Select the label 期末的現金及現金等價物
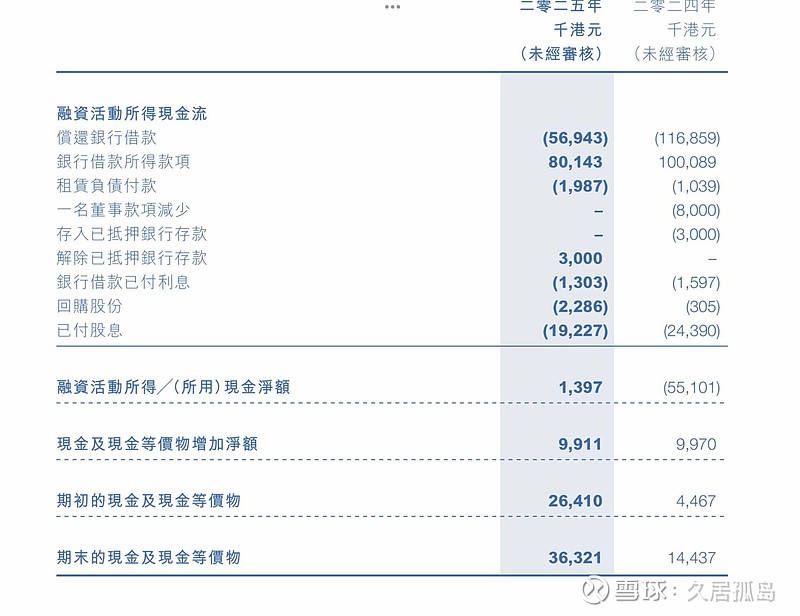The image size is (800, 616). (148, 557)
